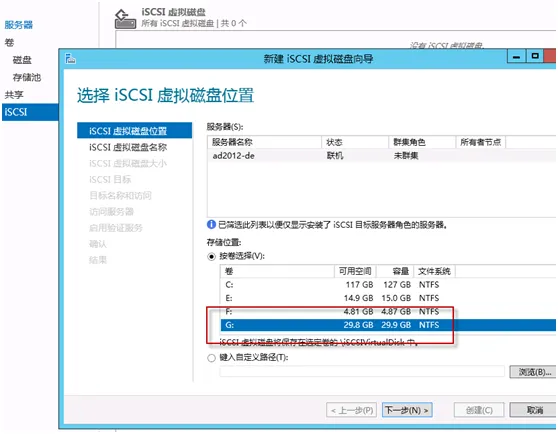Click the 取消 button
The image size is (558, 434).
click(x=534, y=410)
